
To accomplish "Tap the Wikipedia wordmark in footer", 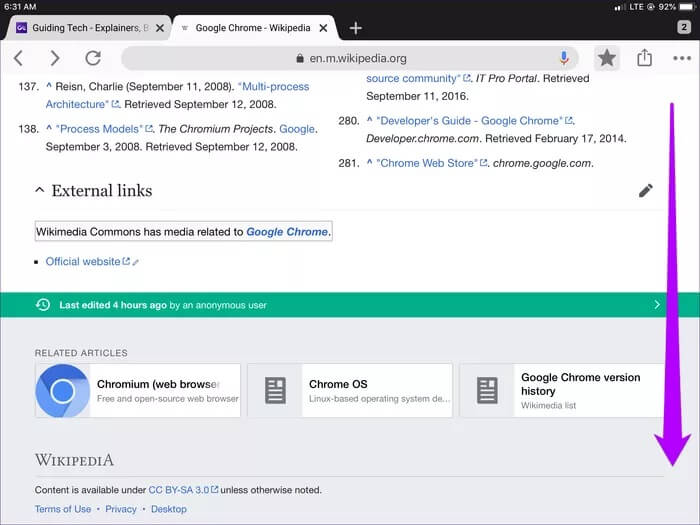I will point(74,460).
